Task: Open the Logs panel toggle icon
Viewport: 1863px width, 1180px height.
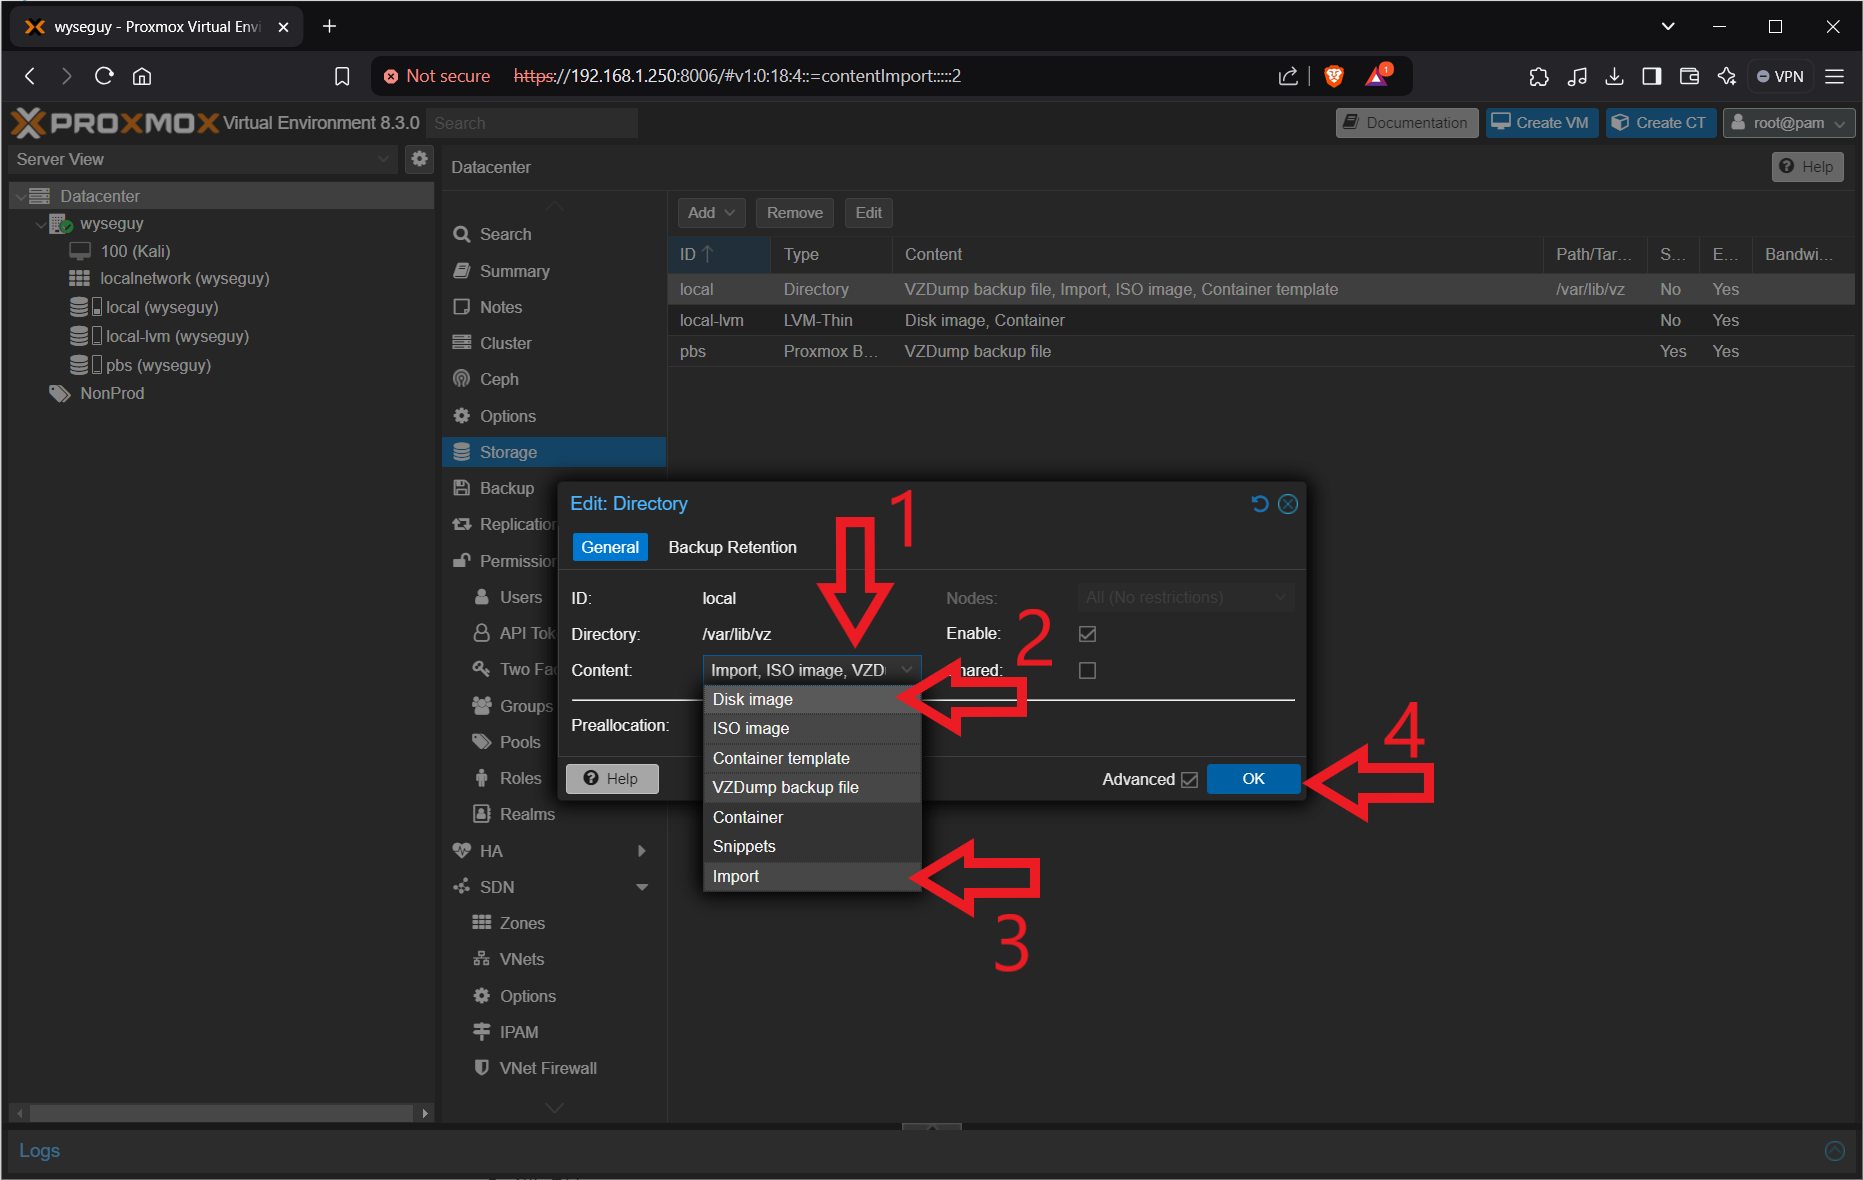Action: point(1834,1151)
